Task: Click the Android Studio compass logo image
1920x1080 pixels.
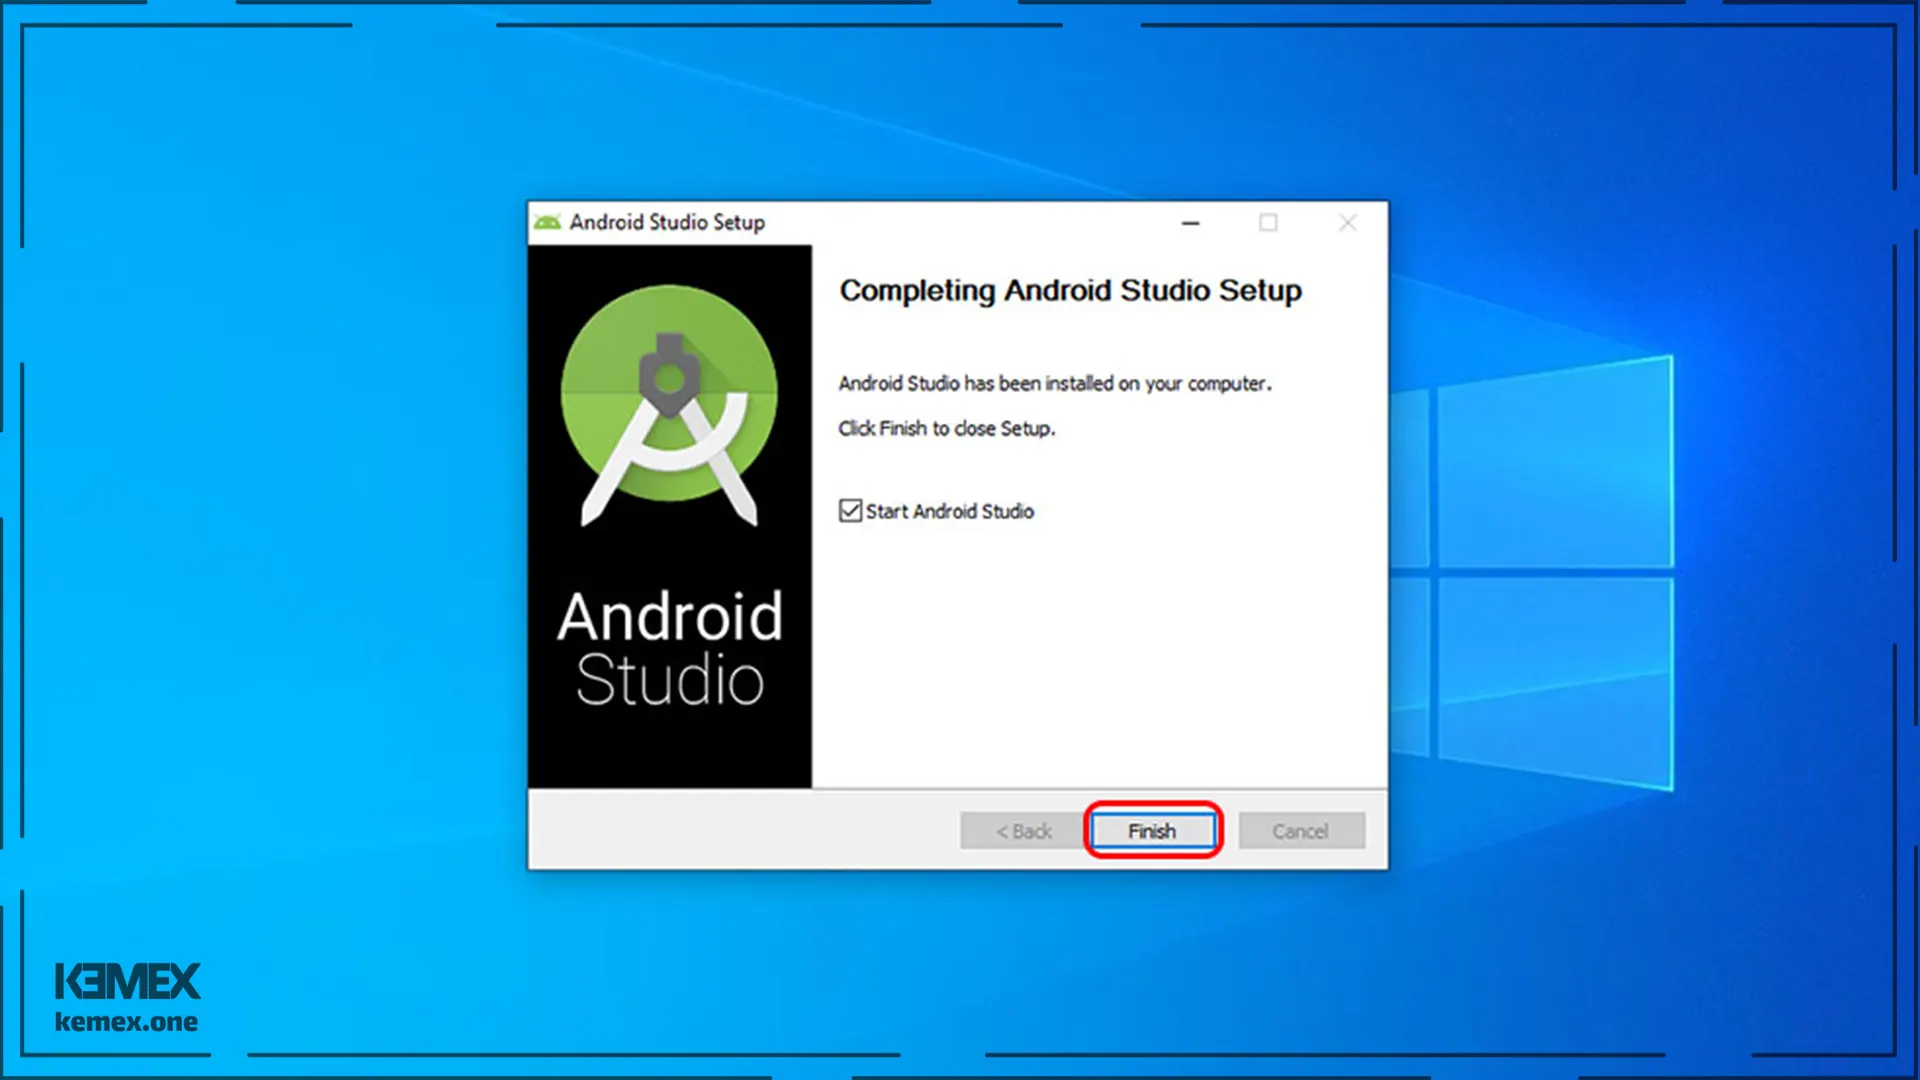Action: tap(669, 405)
